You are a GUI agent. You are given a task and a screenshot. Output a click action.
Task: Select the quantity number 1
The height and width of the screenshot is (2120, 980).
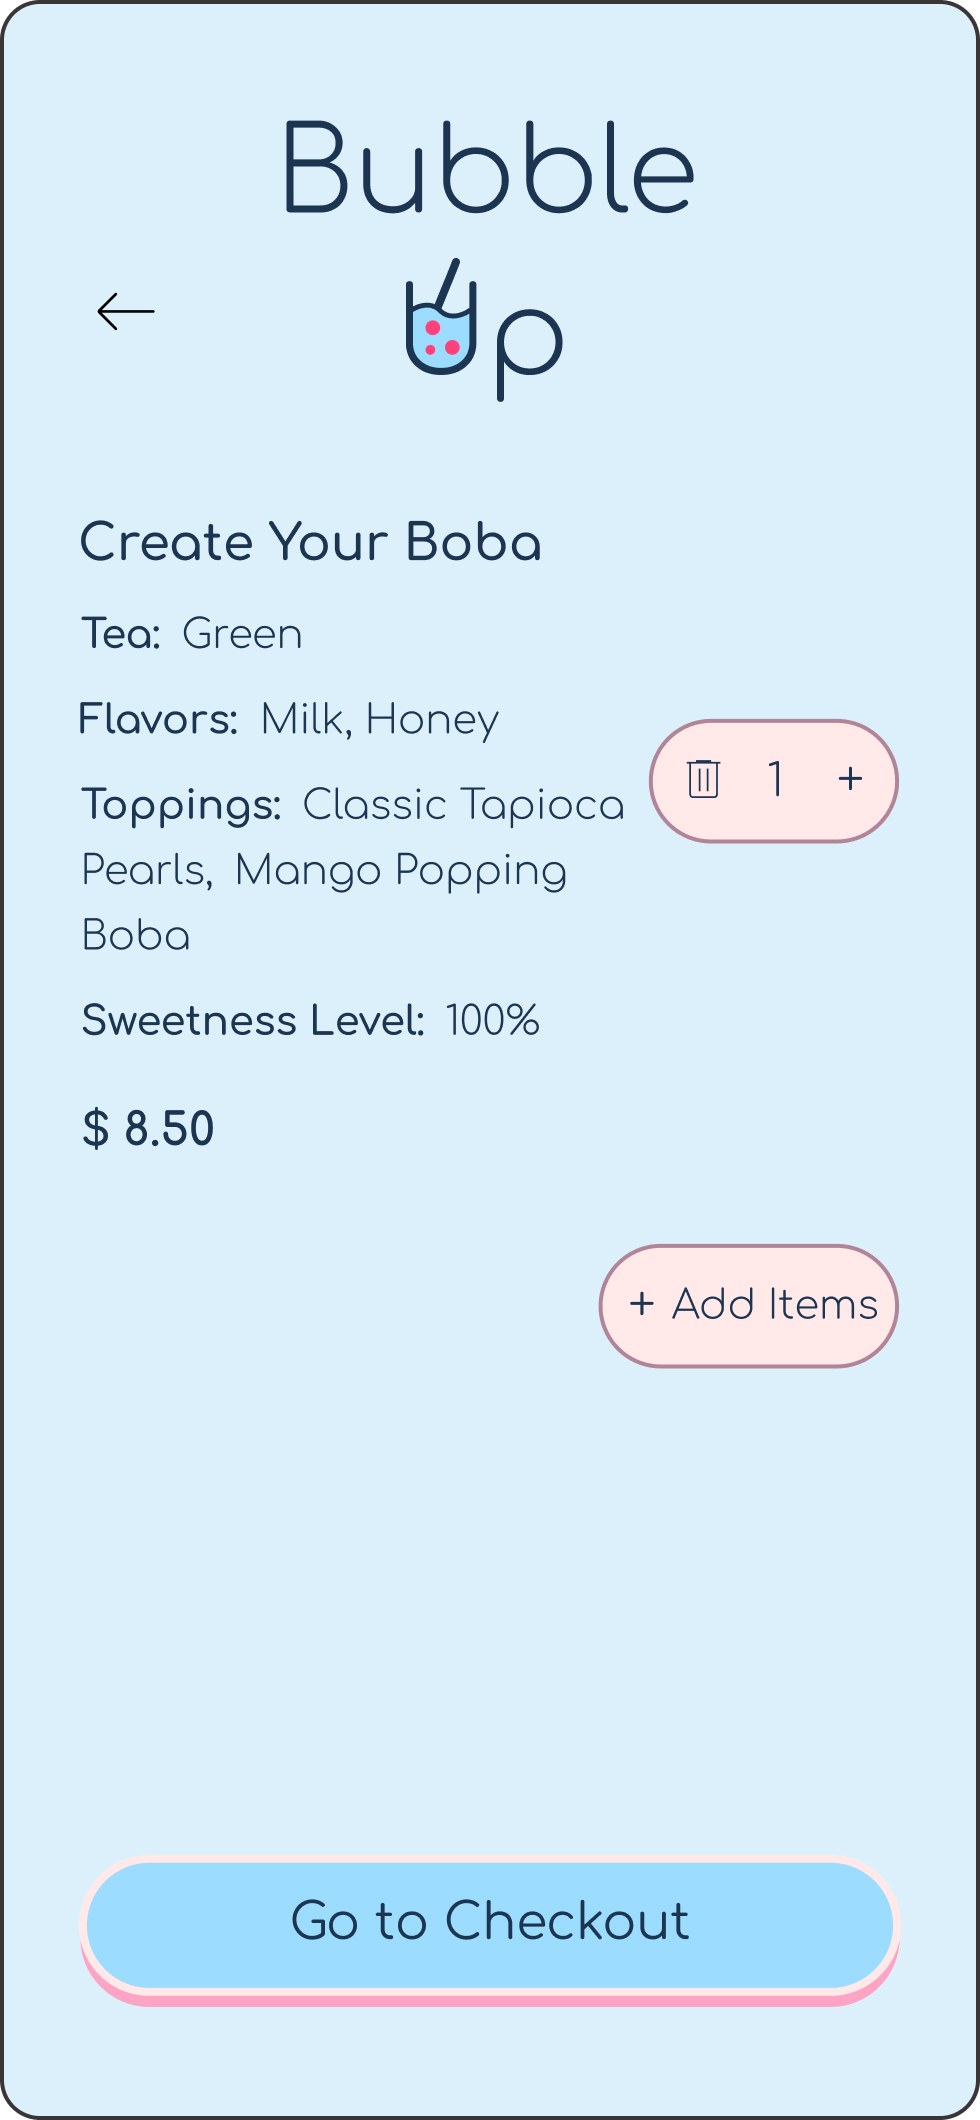point(776,778)
